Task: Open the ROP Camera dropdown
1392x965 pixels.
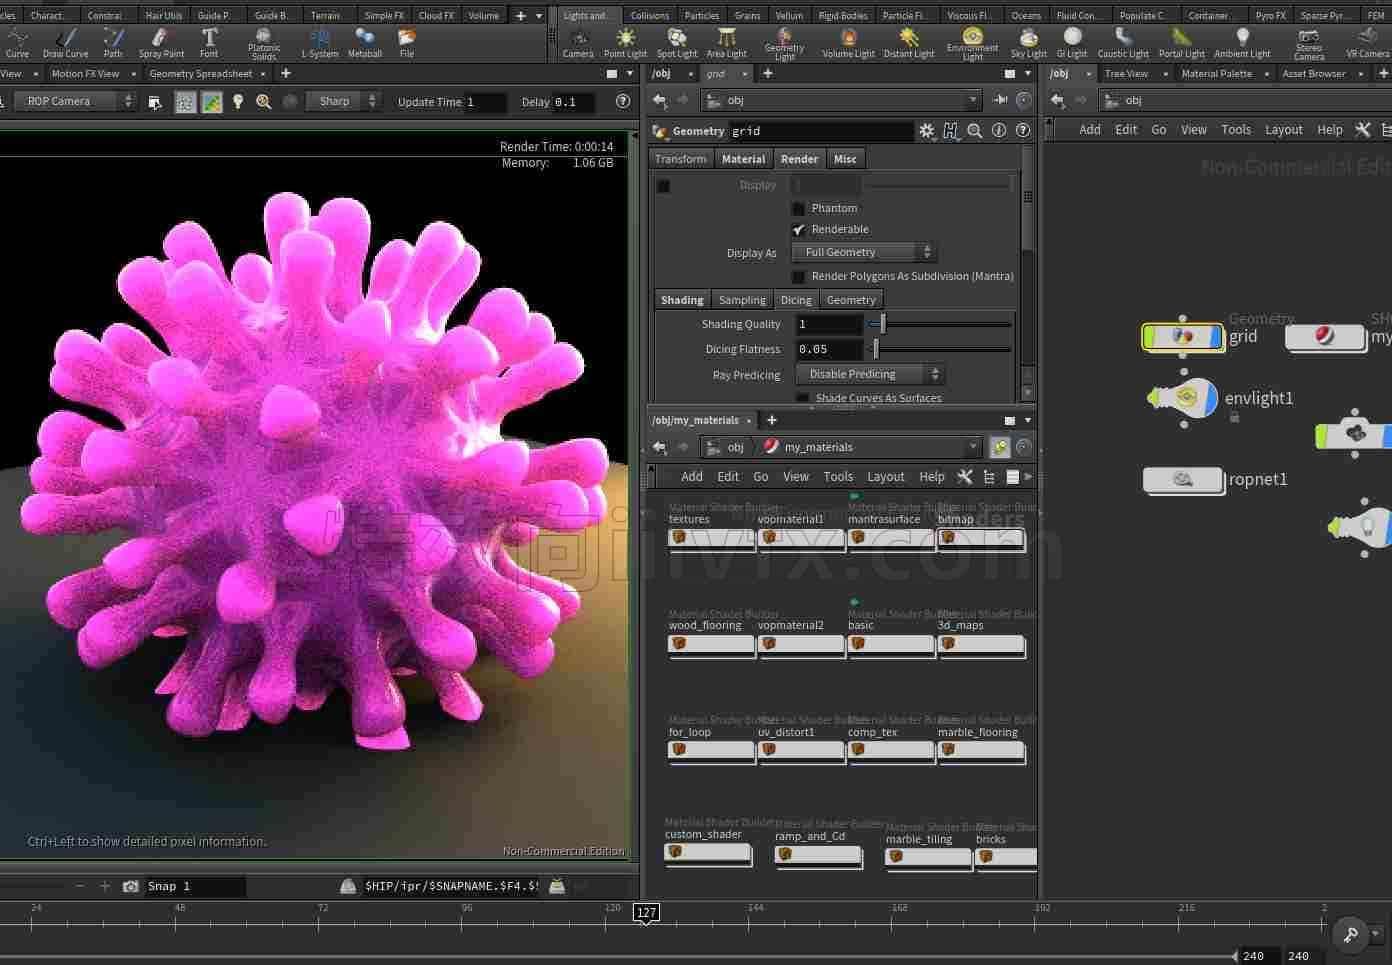Action: coord(73,101)
